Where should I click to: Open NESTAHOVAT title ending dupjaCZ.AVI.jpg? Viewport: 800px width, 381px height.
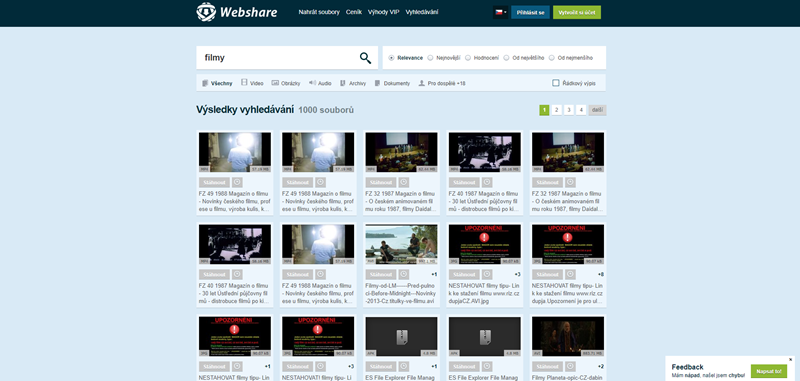(484, 294)
